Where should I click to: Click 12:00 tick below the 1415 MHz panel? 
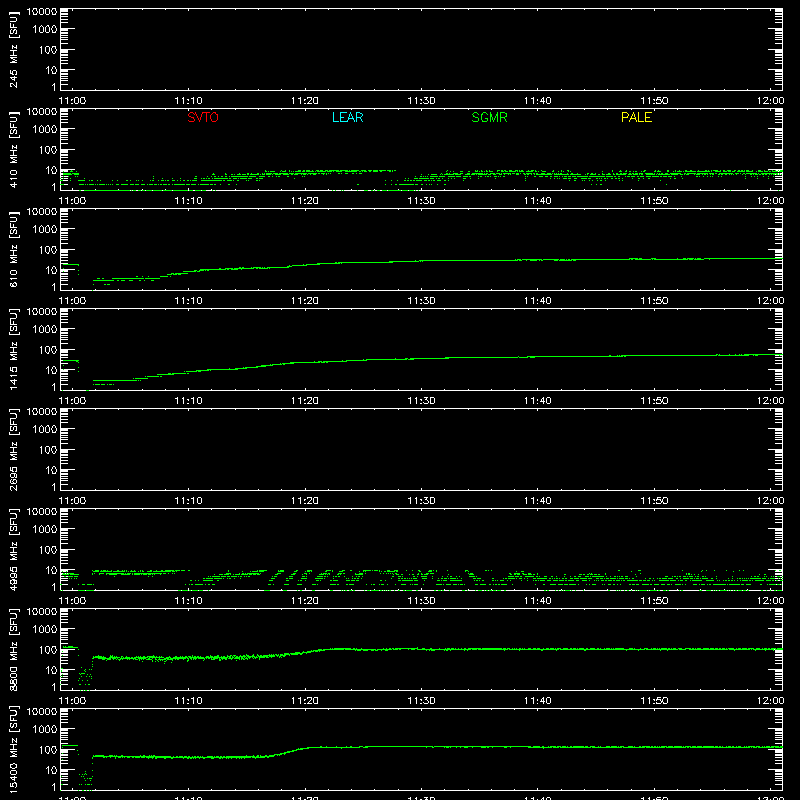(x=770, y=401)
